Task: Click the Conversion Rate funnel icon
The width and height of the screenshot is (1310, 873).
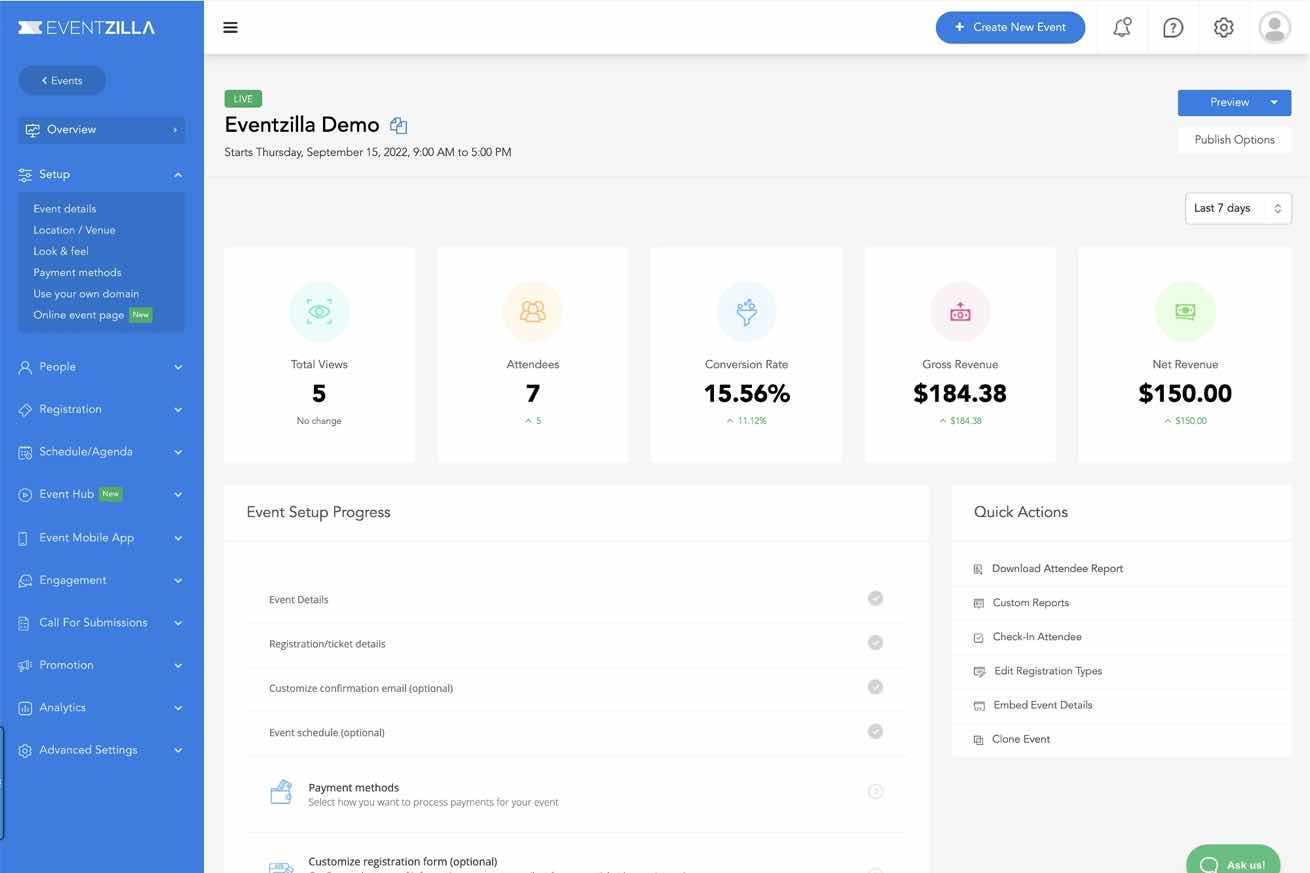Action: click(747, 312)
